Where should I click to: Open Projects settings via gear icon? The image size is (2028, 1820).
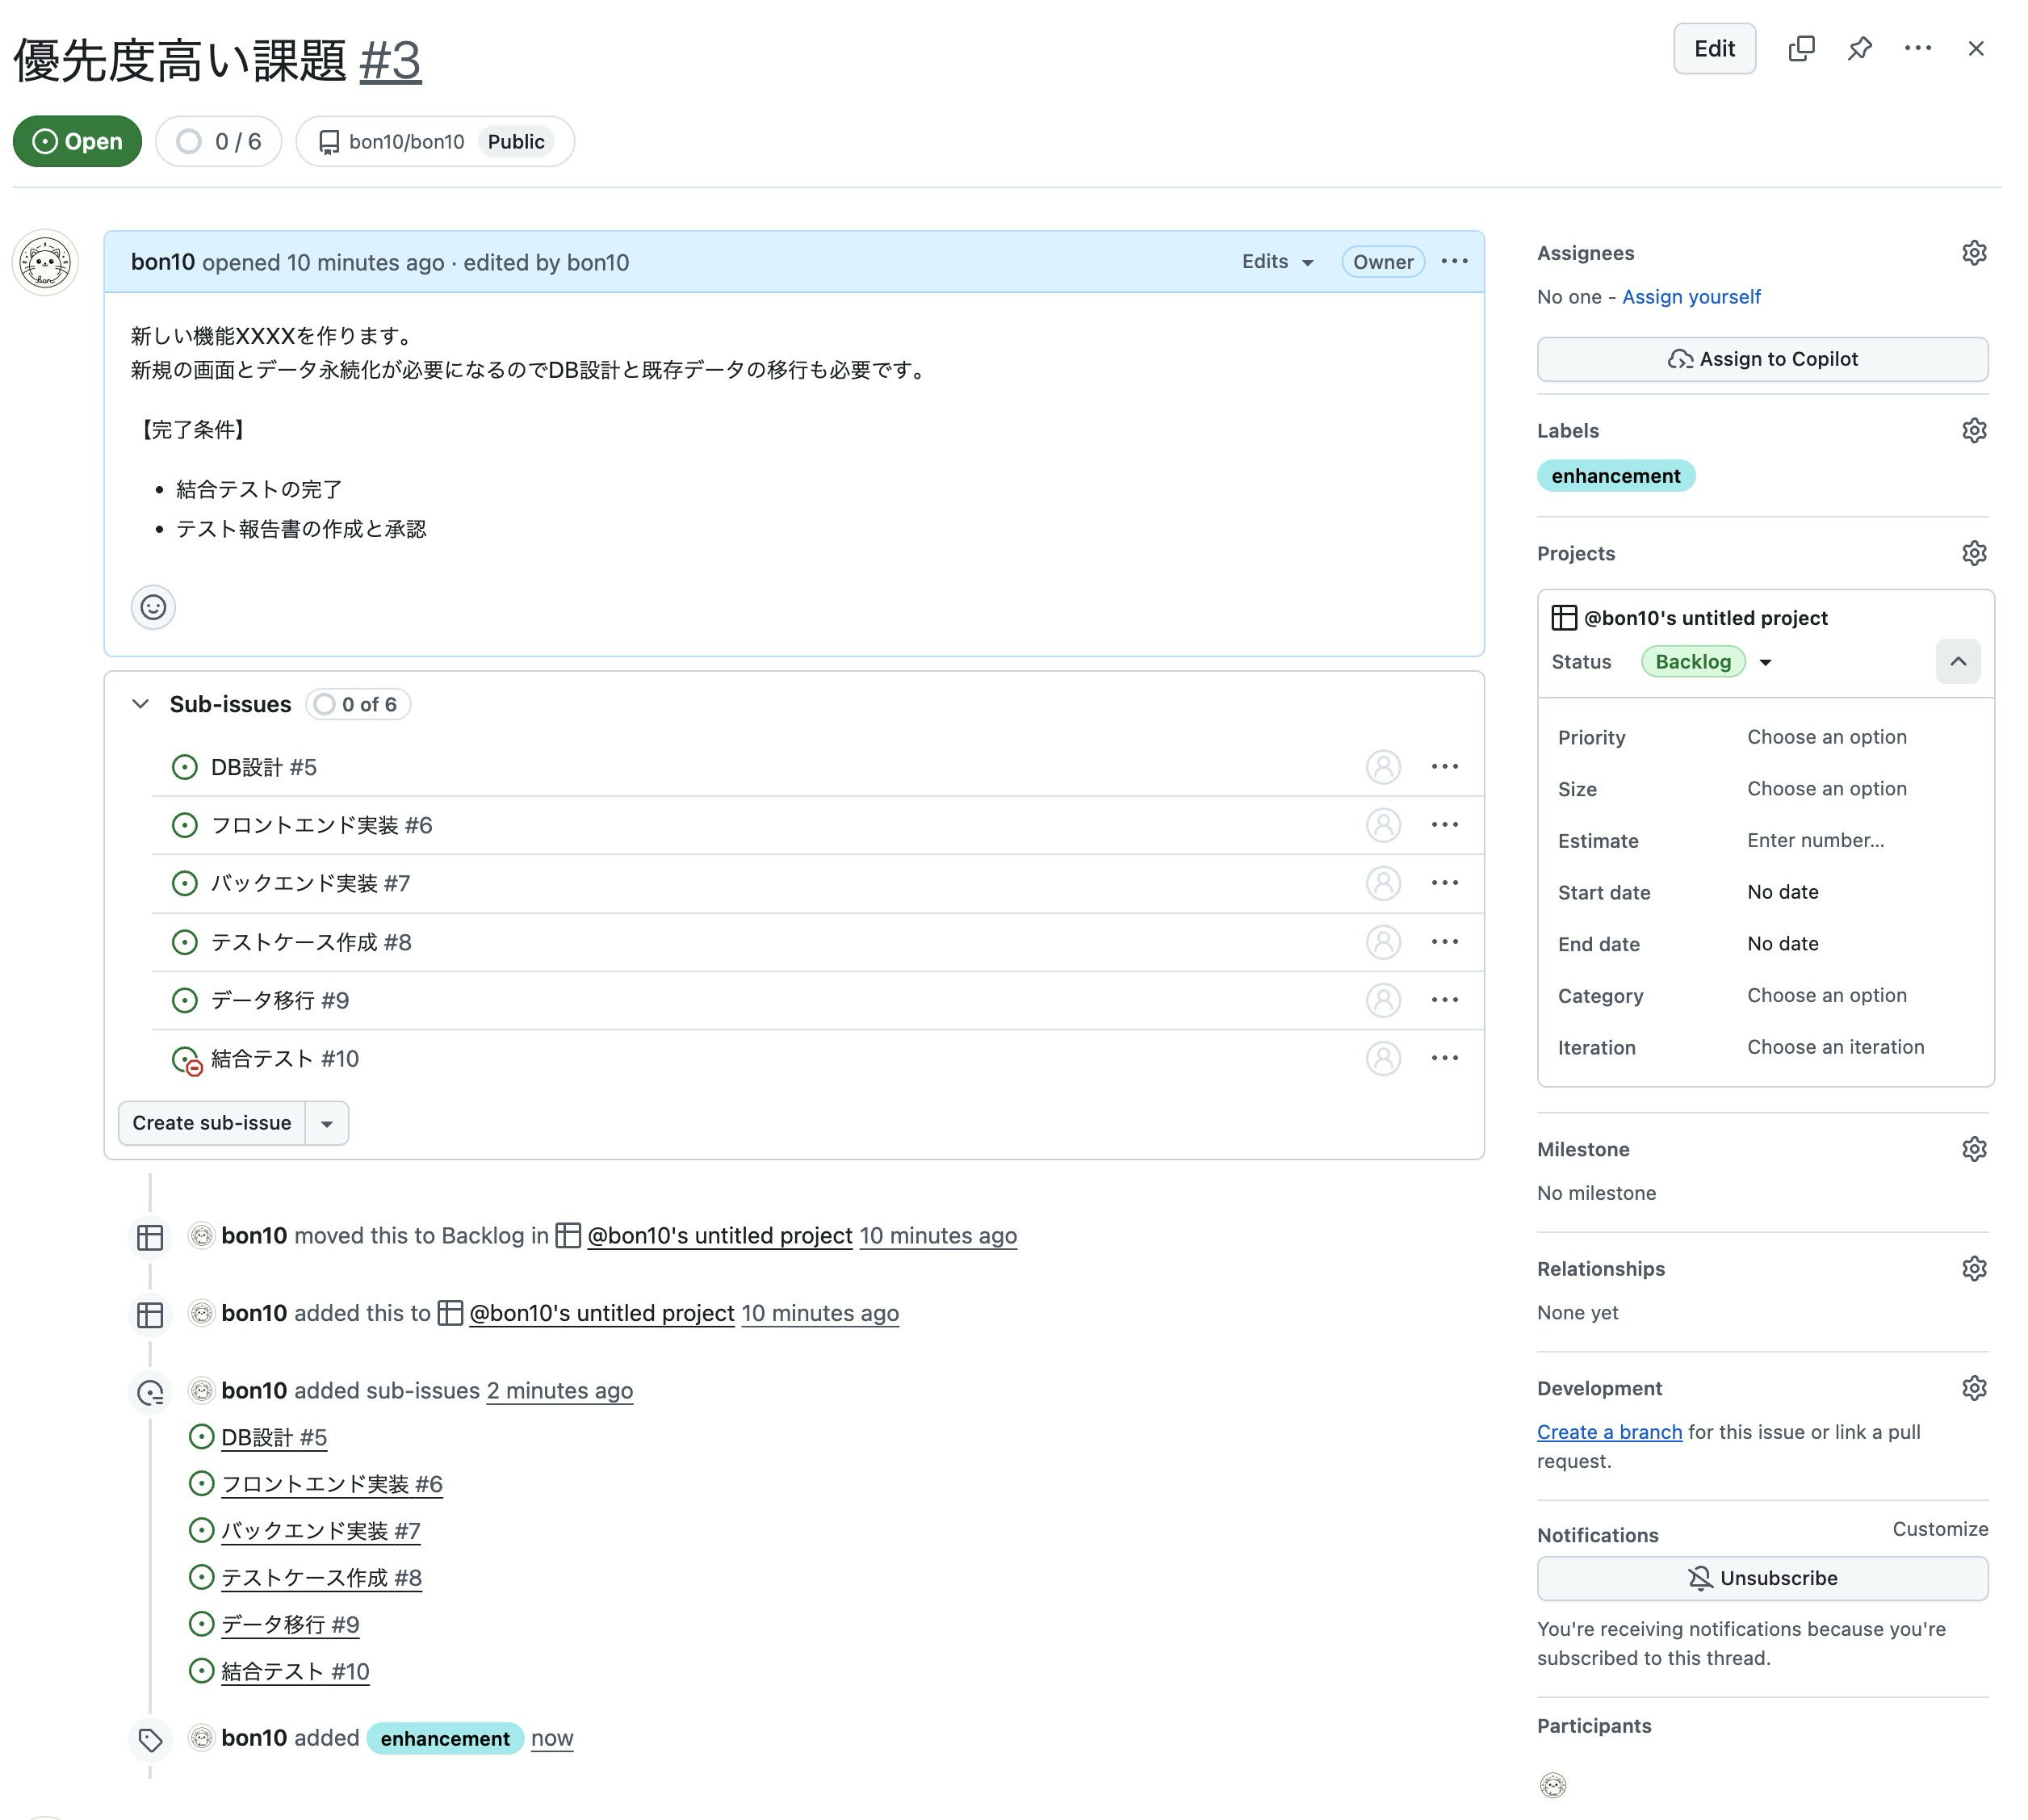[x=1974, y=553]
